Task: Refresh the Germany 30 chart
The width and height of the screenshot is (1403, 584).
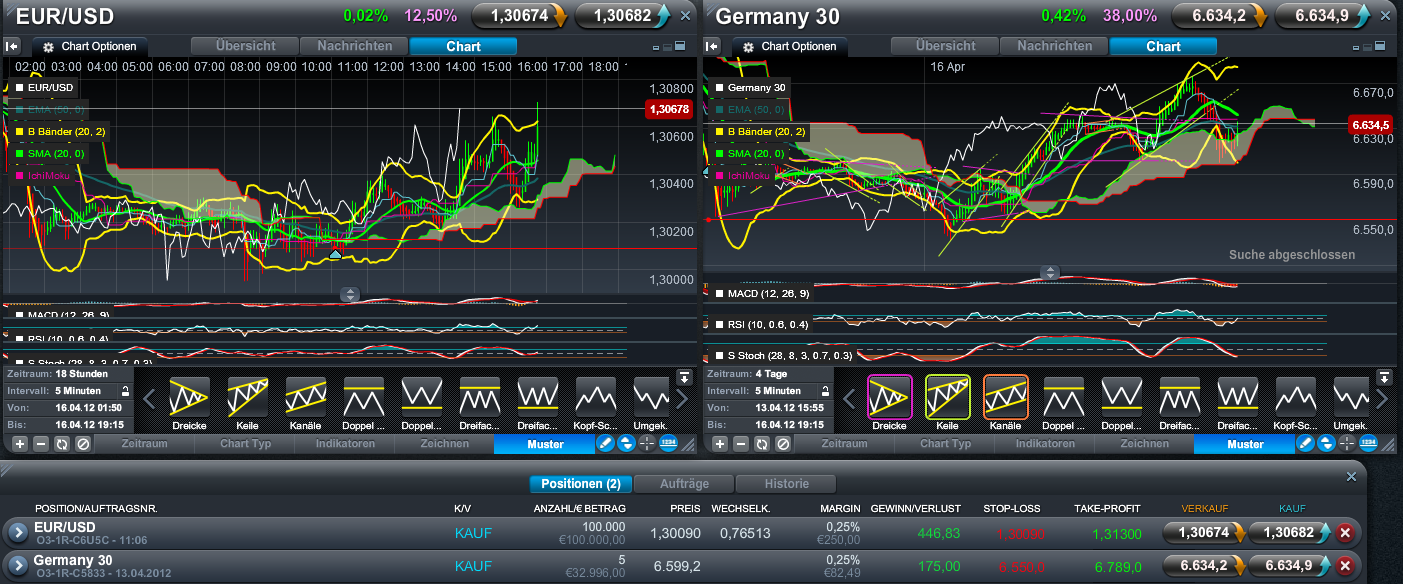Action: (762, 443)
